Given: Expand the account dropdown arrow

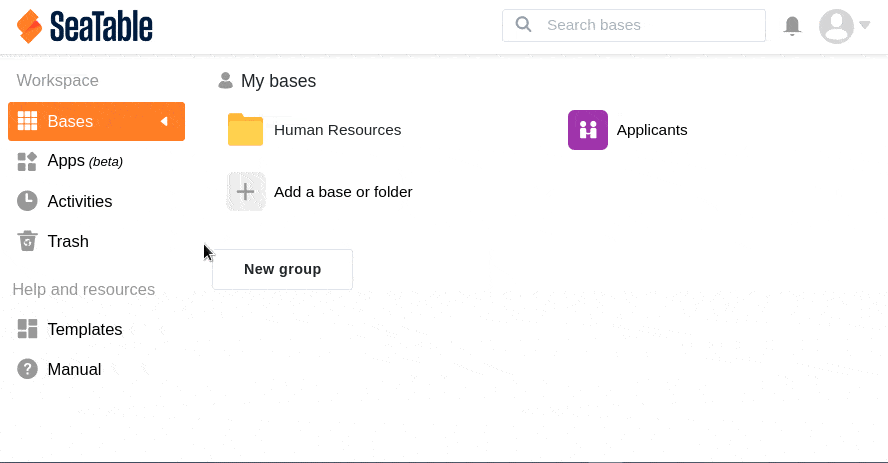Looking at the screenshot, I should (865, 26).
